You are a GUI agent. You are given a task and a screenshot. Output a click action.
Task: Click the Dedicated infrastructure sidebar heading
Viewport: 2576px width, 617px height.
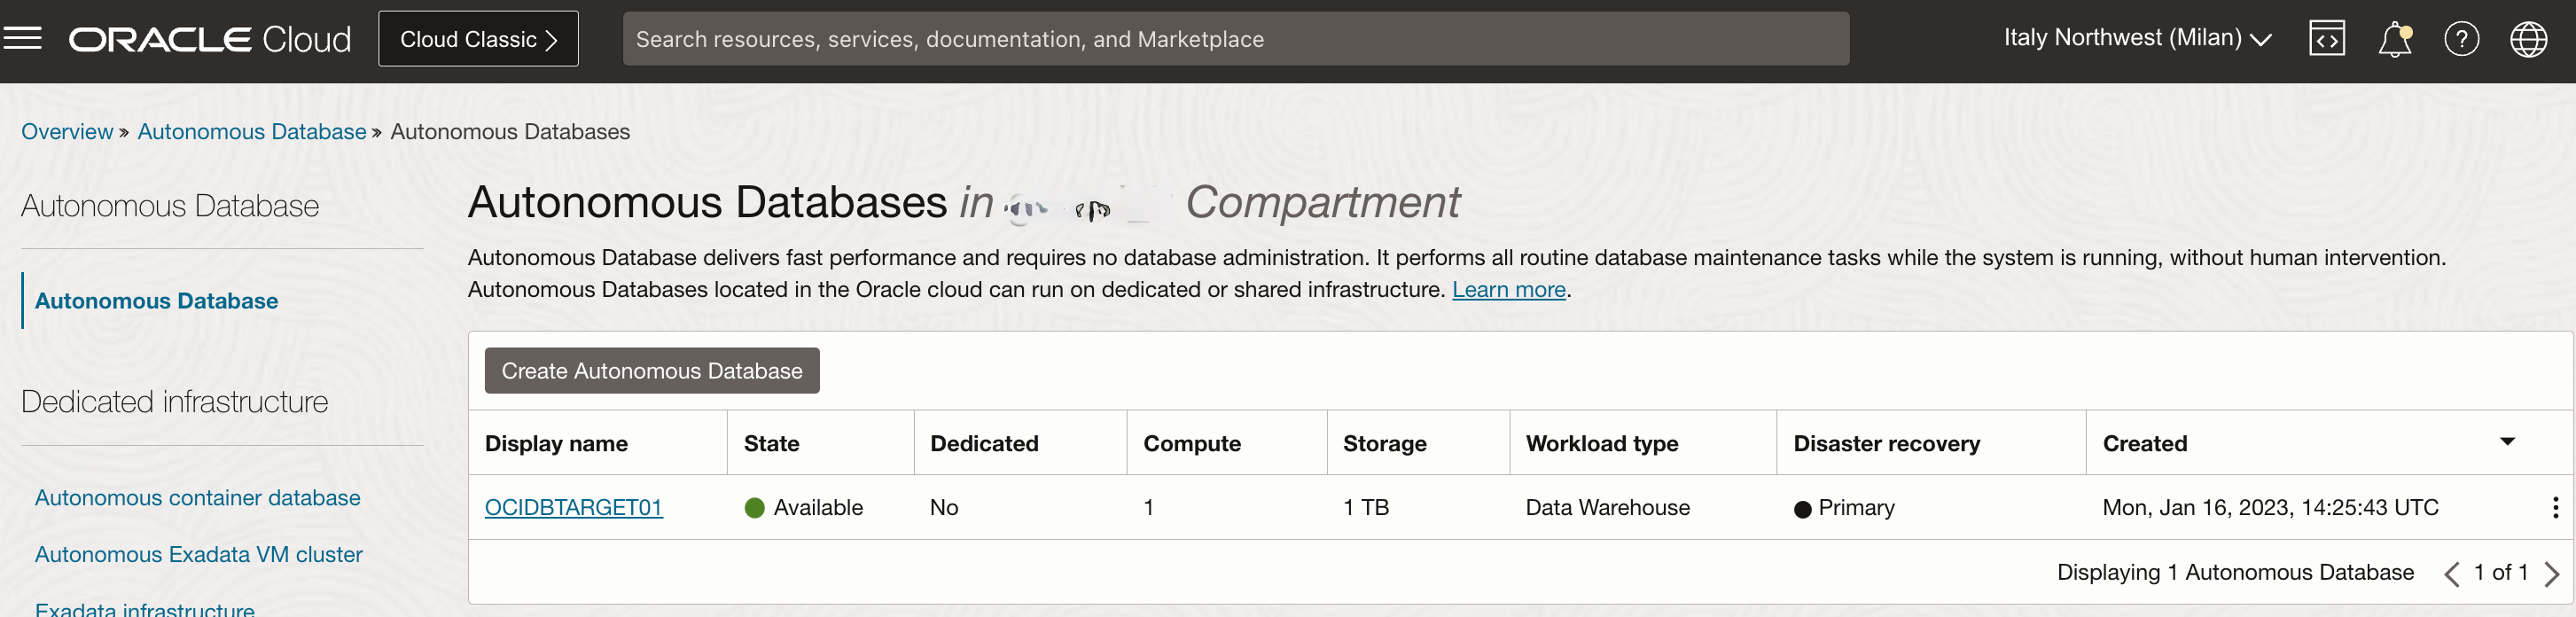tap(174, 401)
